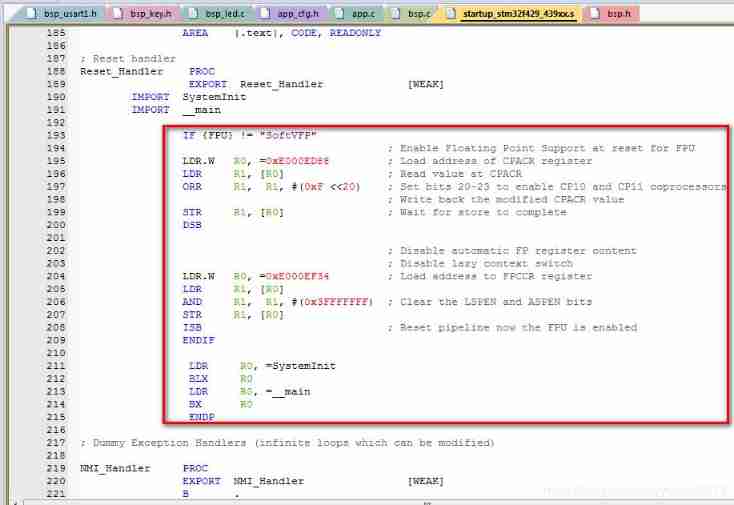Place cursor on the DSB instruction

[x=192, y=225]
